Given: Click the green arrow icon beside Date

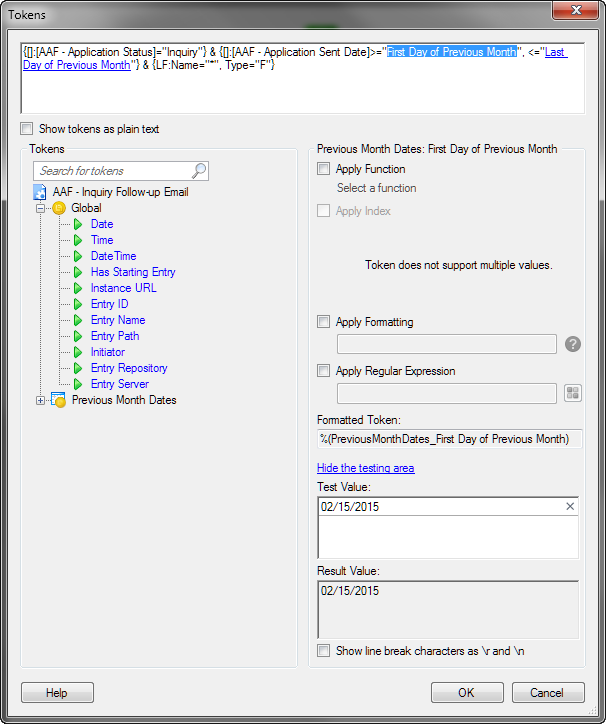Looking at the screenshot, I should pyautogui.click(x=78, y=224).
